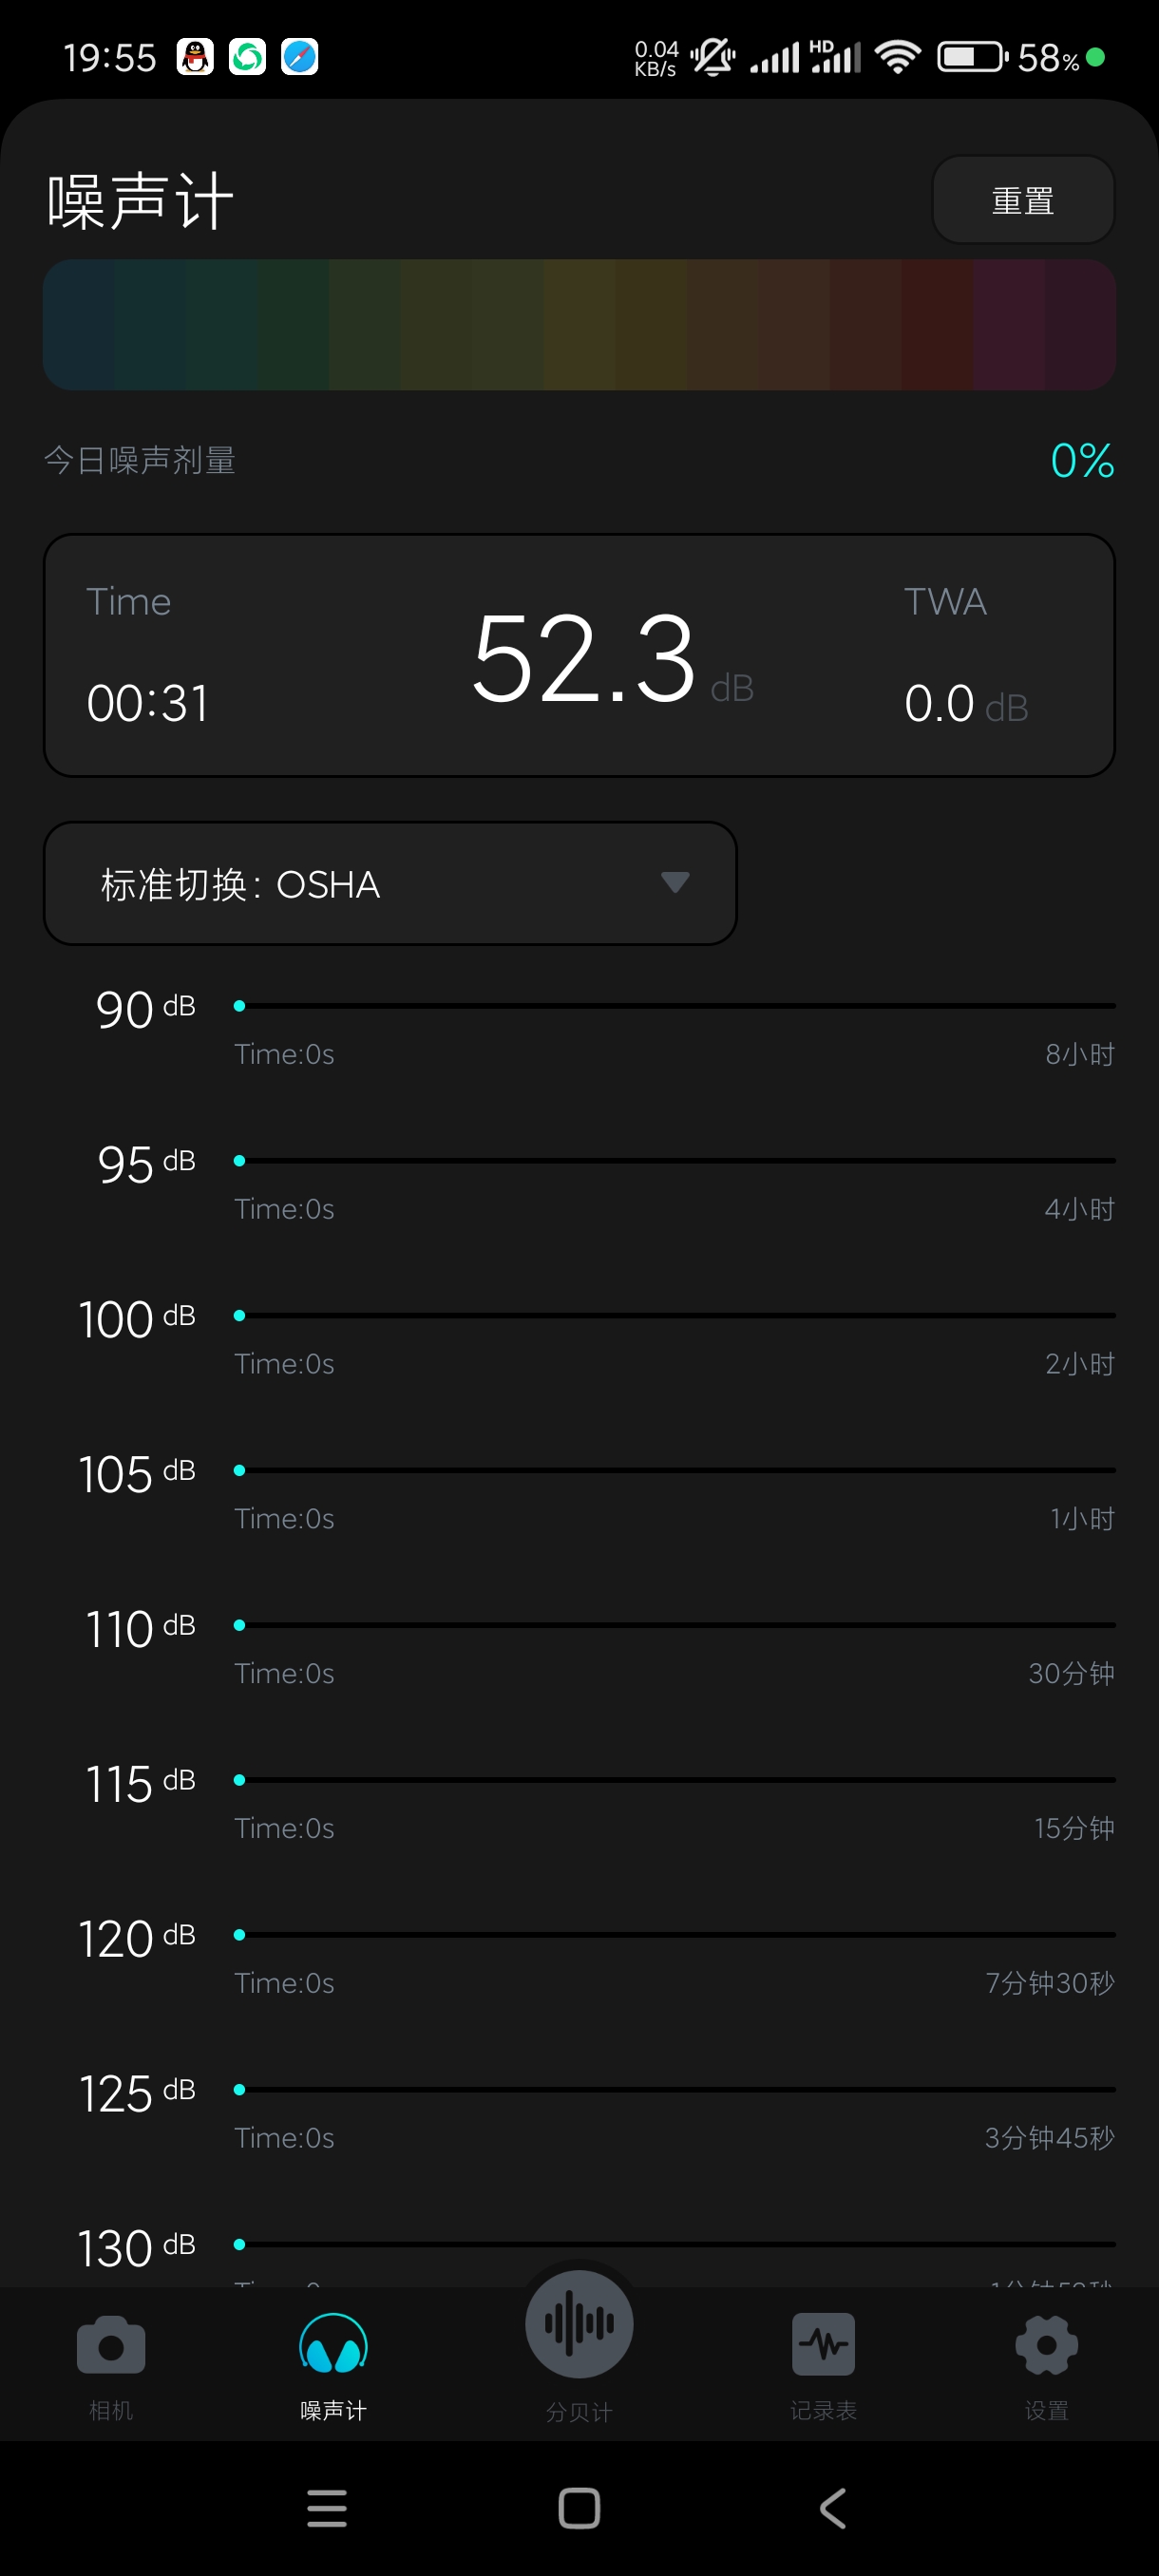Tap the Android home square icon
1159x2576 pixels.
tap(579, 2508)
